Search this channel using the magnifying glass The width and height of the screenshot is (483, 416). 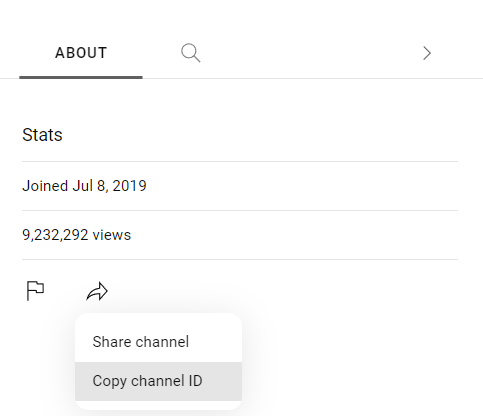click(191, 53)
